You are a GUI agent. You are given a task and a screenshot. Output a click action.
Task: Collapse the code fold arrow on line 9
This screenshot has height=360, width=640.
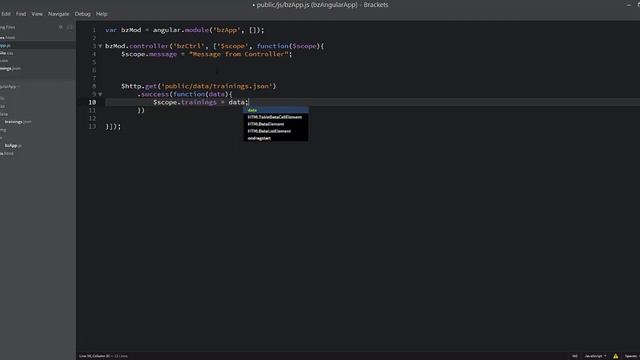coord(100,94)
